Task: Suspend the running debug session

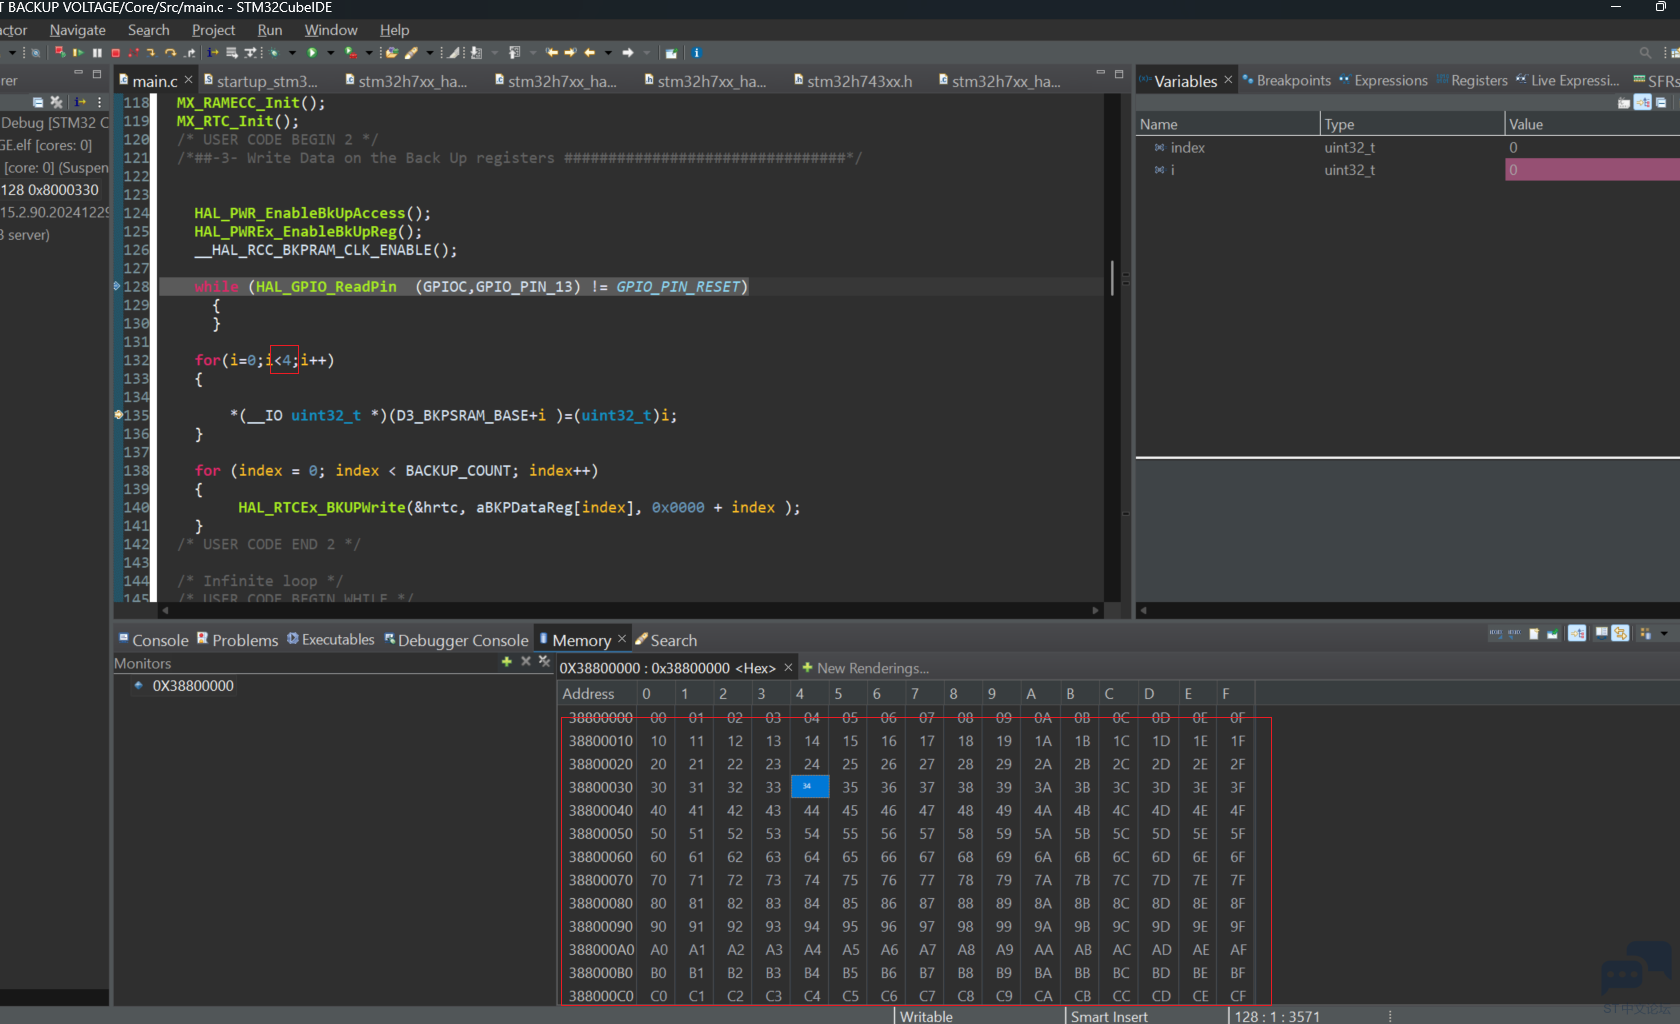Action: click(97, 53)
